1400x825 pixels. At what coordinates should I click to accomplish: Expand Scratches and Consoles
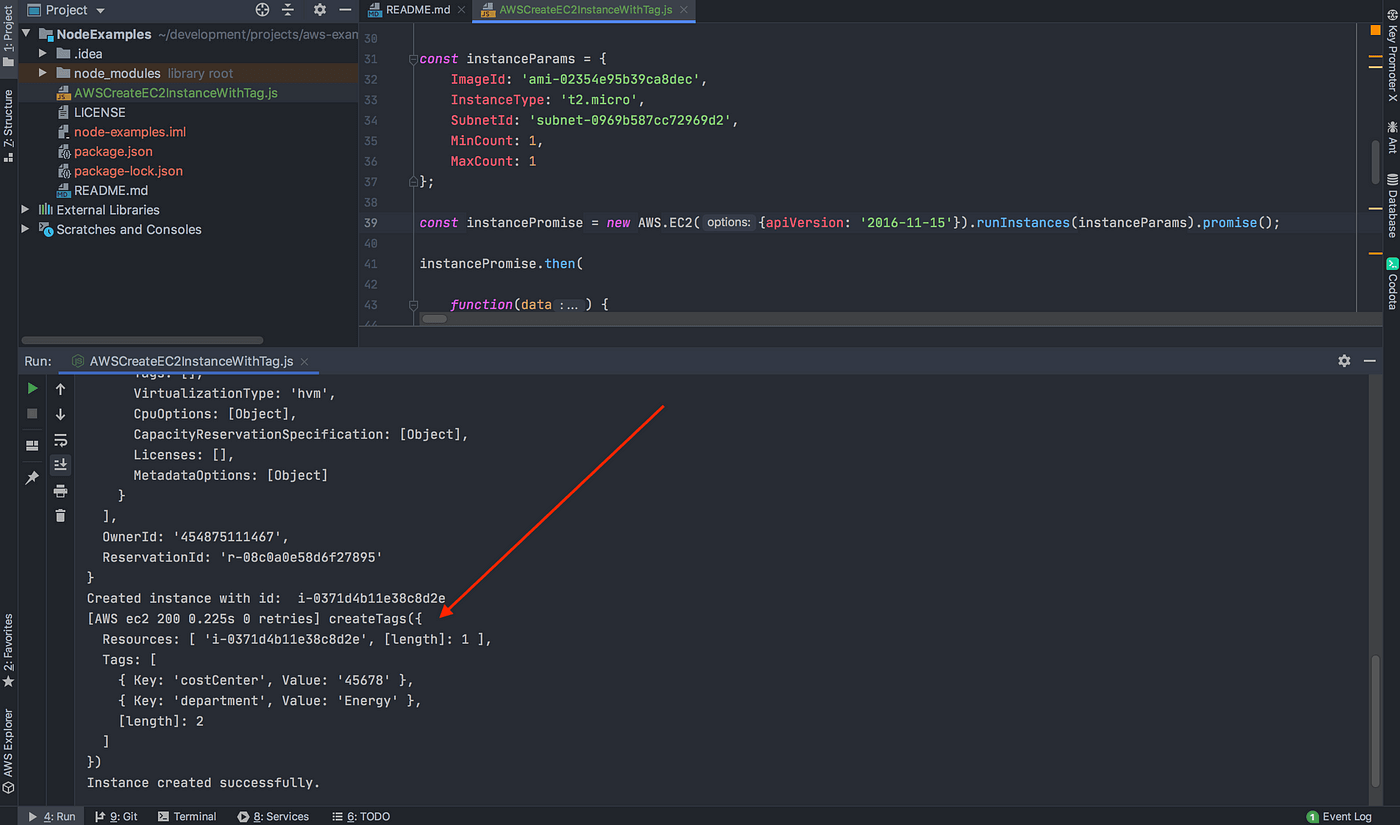[x=27, y=229]
